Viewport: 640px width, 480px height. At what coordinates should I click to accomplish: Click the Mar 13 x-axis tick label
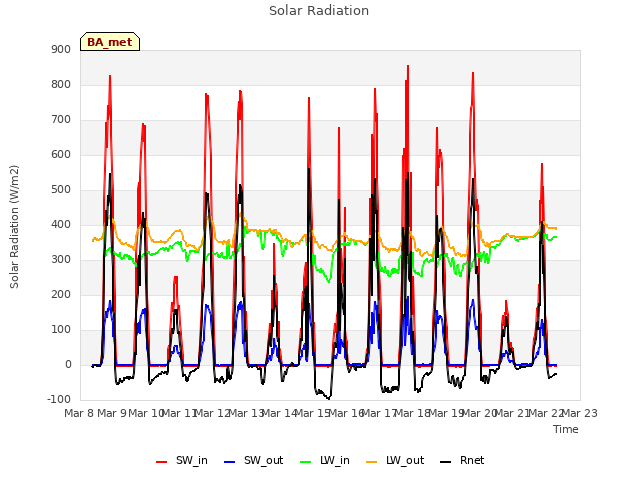(x=246, y=413)
